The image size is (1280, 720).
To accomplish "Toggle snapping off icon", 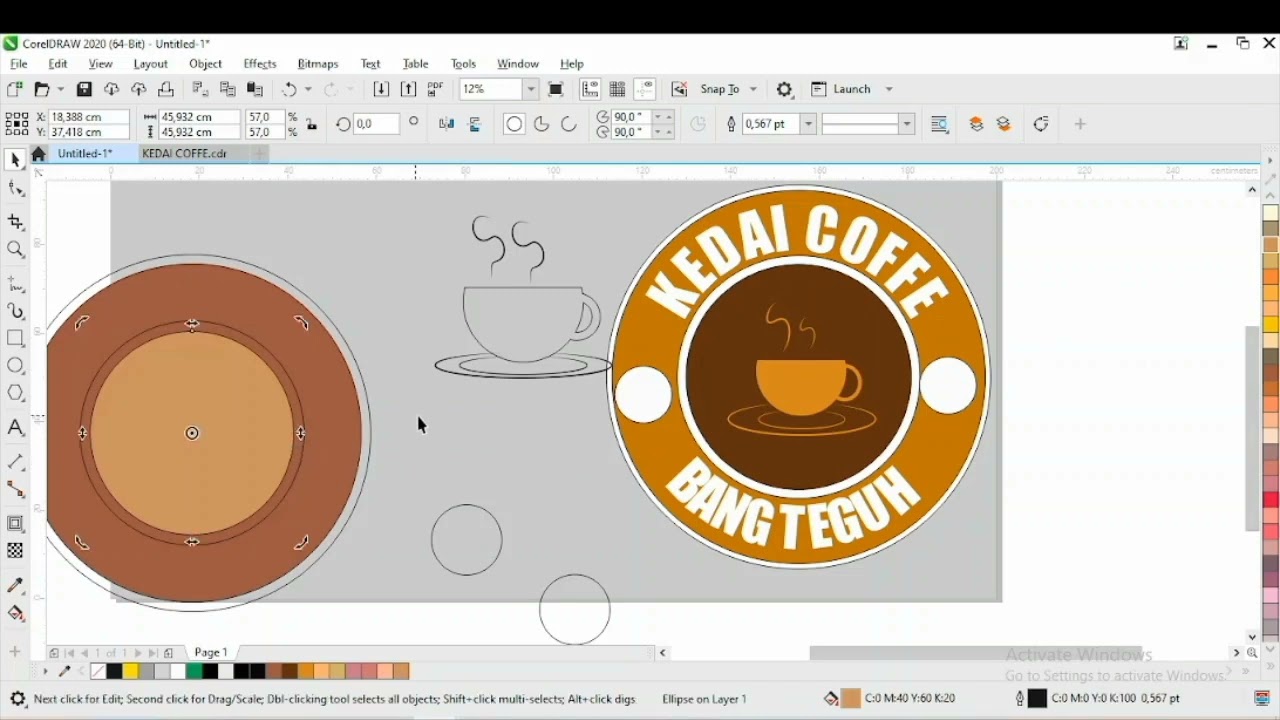I will point(680,90).
